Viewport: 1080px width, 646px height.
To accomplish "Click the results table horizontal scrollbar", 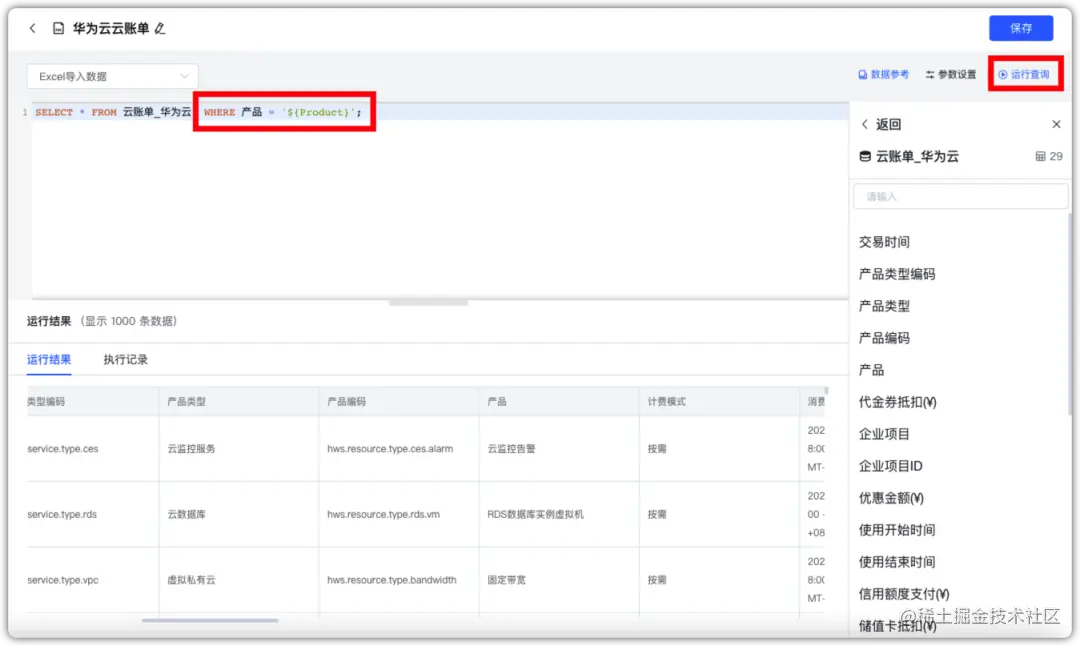I will click(210, 621).
